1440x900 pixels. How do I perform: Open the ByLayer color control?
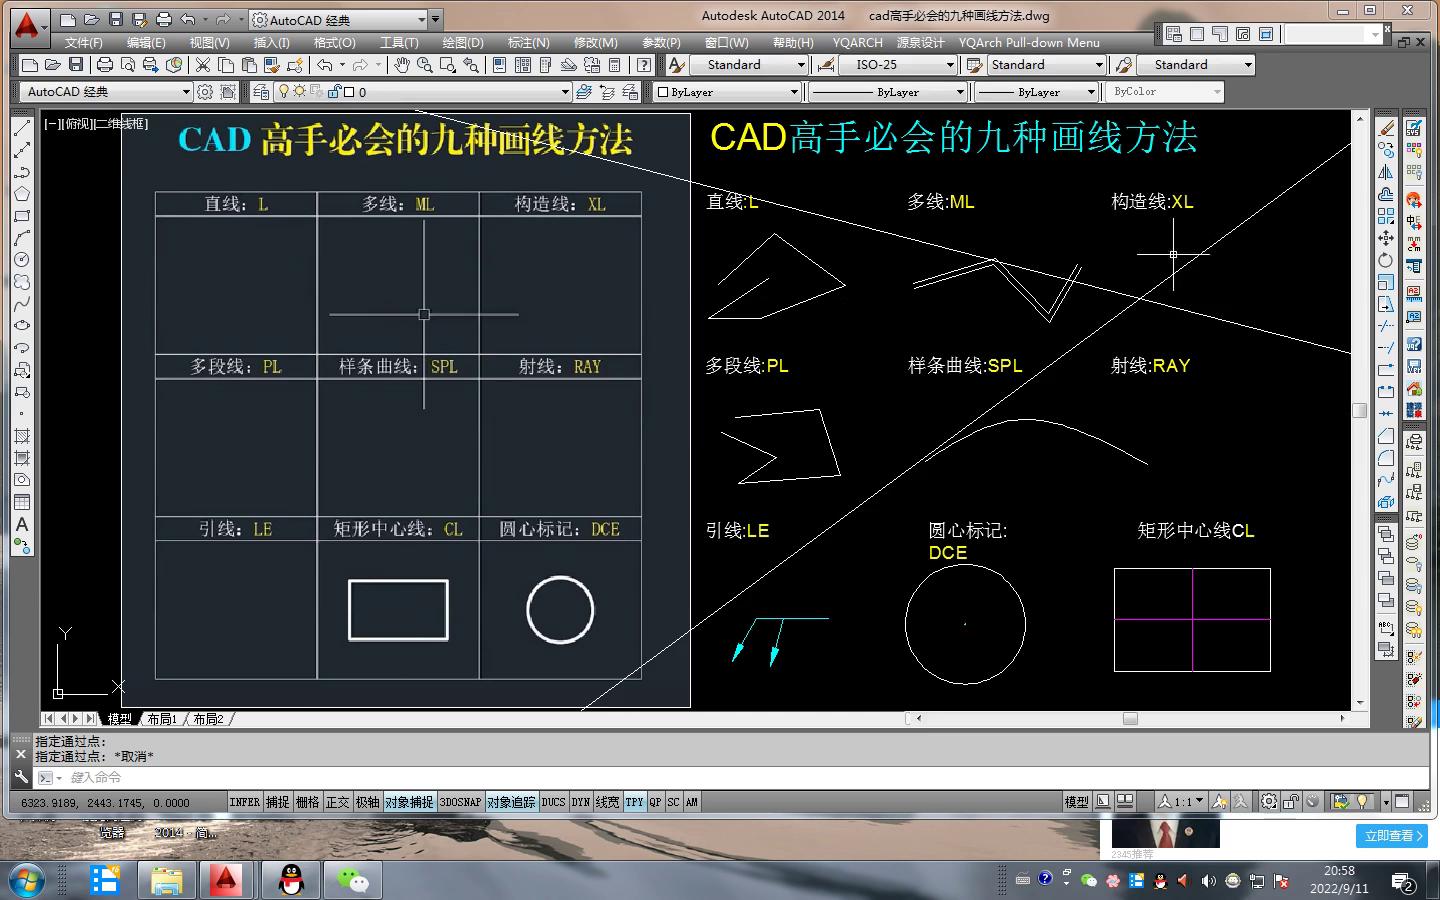pyautogui.click(x=794, y=92)
